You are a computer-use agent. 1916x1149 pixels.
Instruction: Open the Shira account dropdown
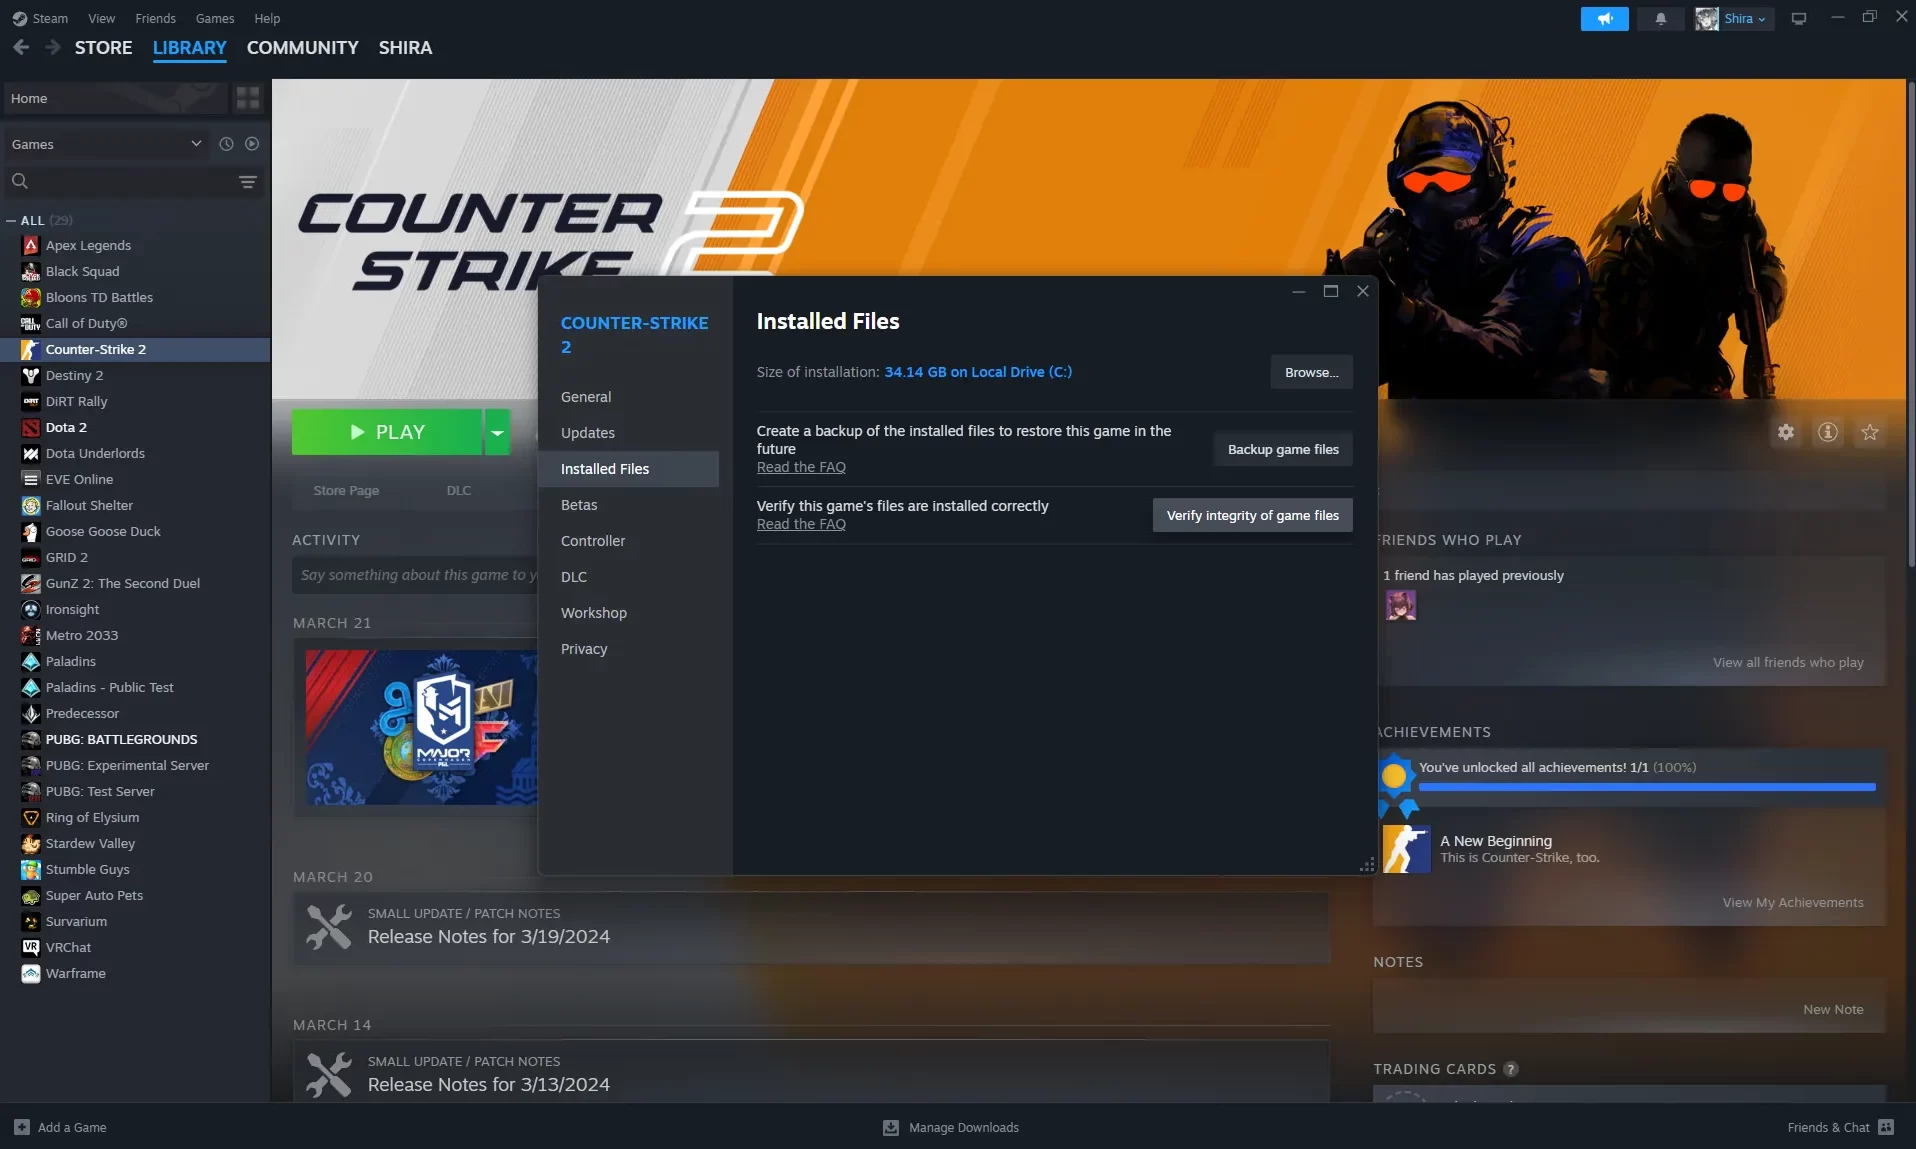click(1735, 19)
